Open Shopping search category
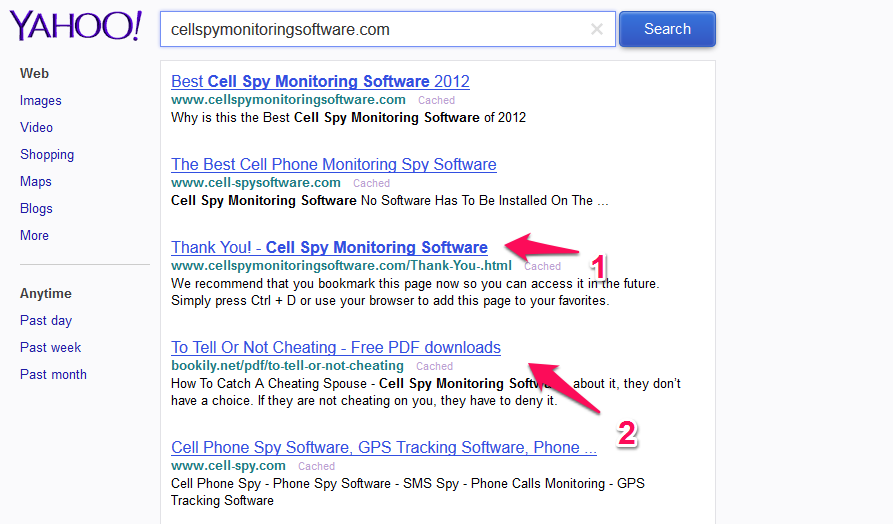This screenshot has height=524, width=893. click(47, 155)
